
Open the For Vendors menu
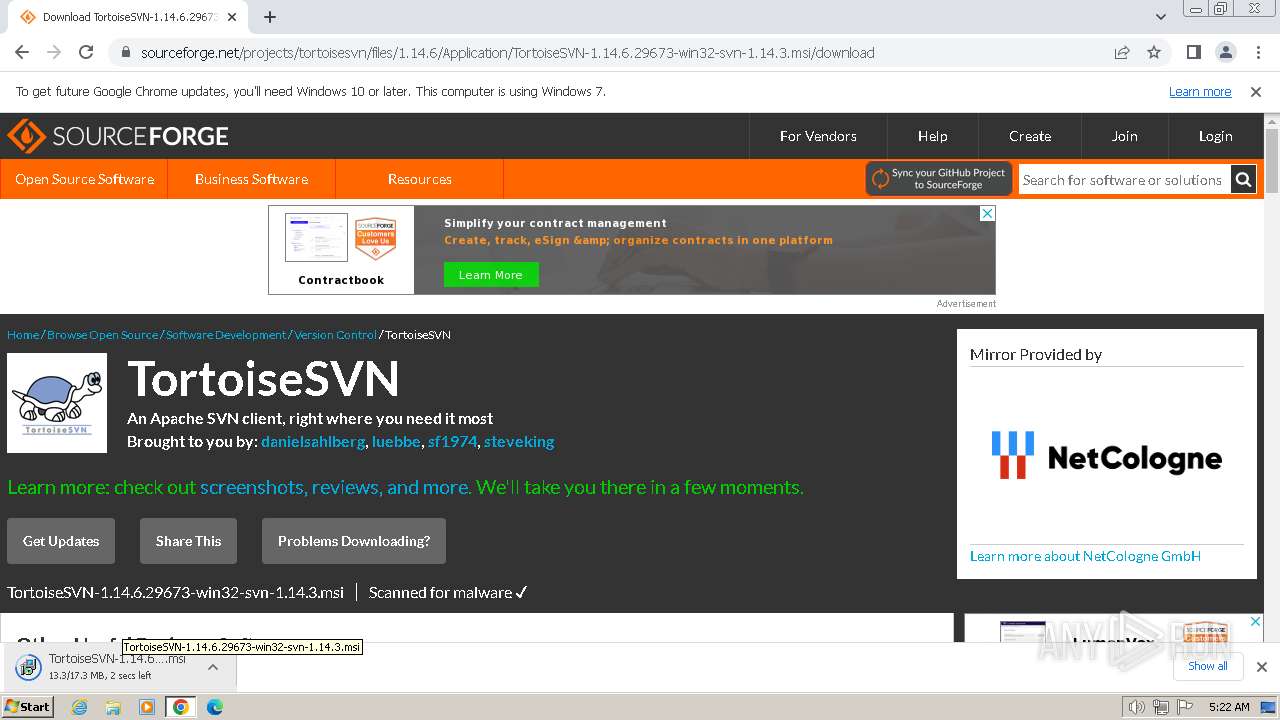(818, 136)
